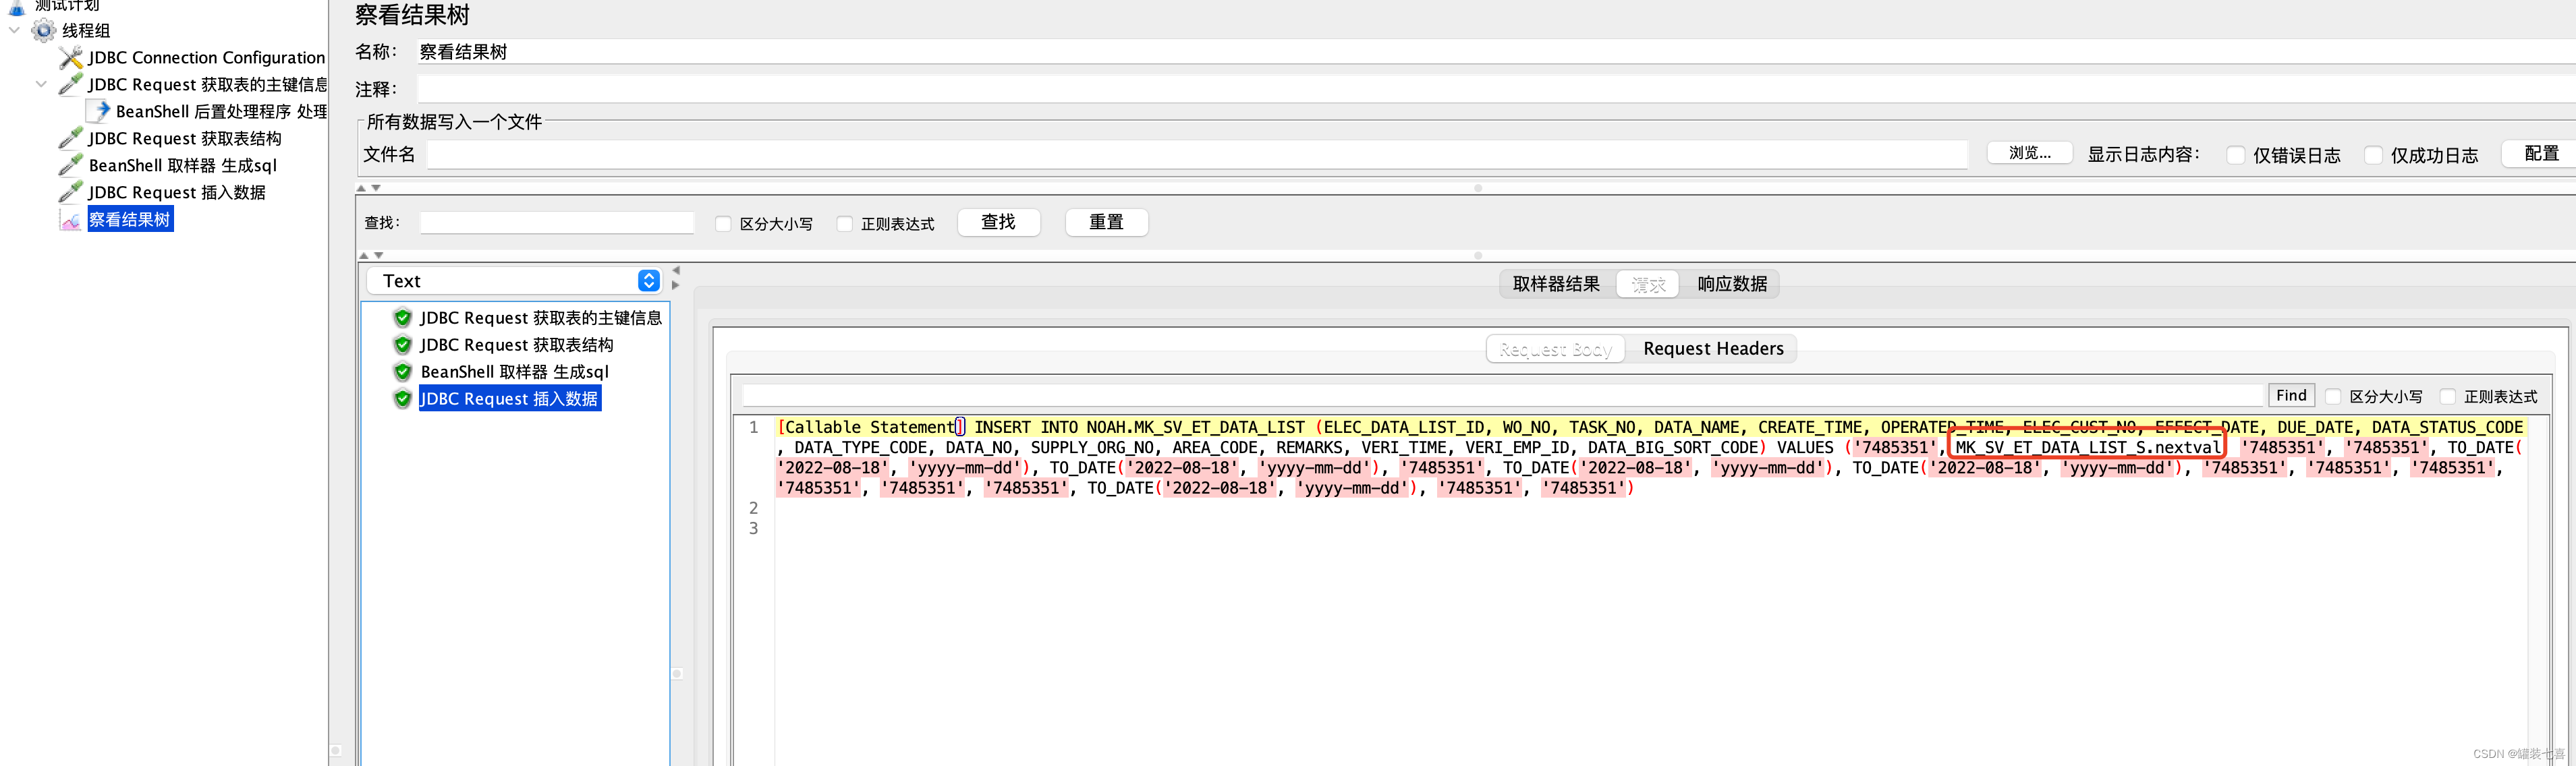The image size is (2576, 766).
Task: Click the 查找 search text field
Action: (557, 223)
